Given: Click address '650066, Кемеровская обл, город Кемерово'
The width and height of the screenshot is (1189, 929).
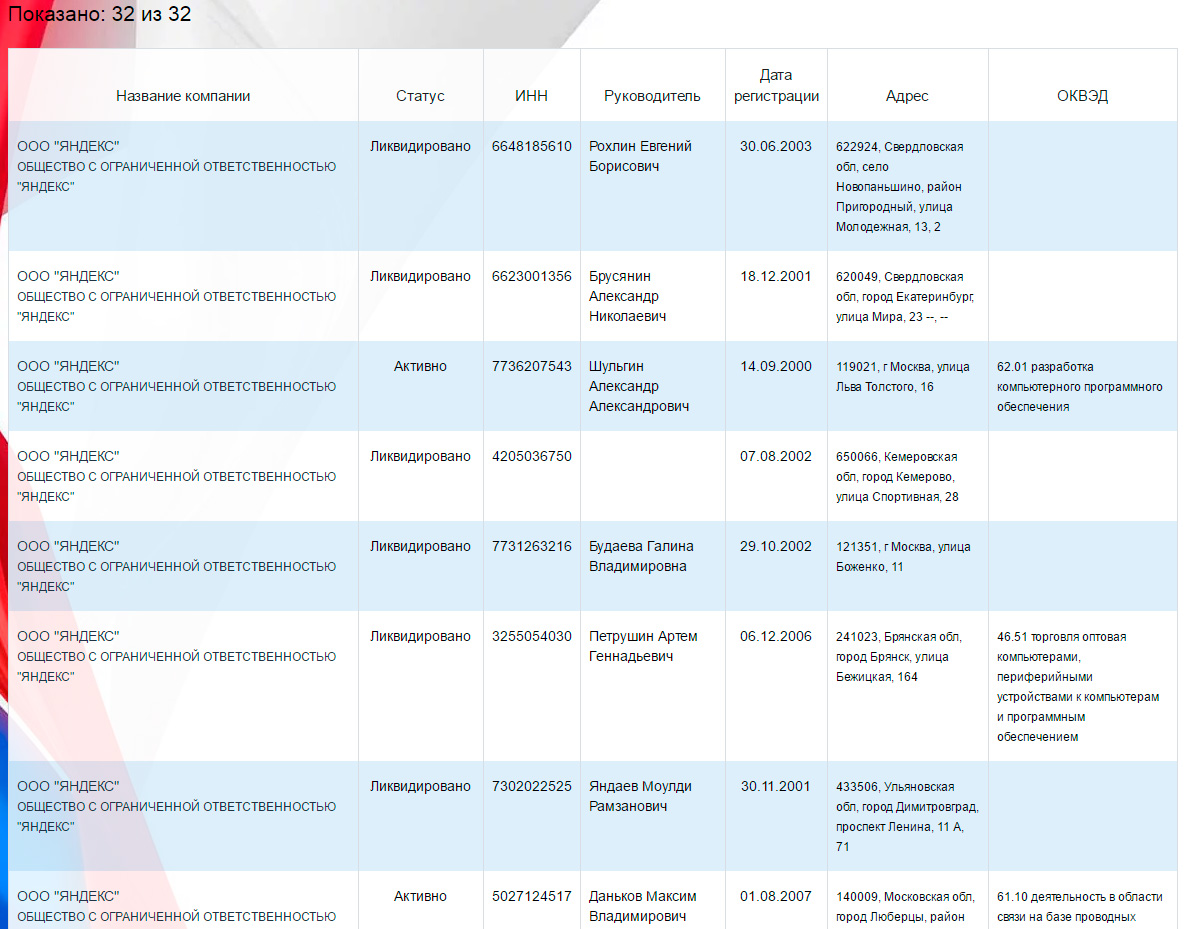Looking at the screenshot, I should [x=897, y=477].
